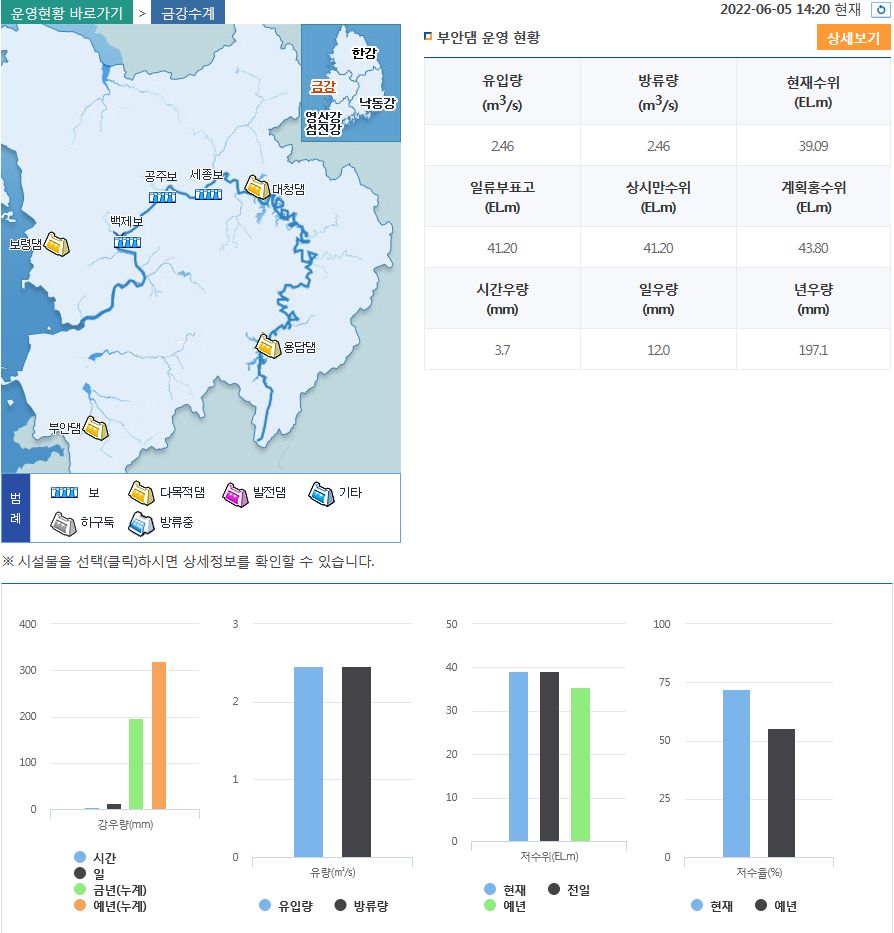Click the 부안댐 운영 현황 heading
The width and height of the screenshot is (894, 933).
(x=488, y=37)
